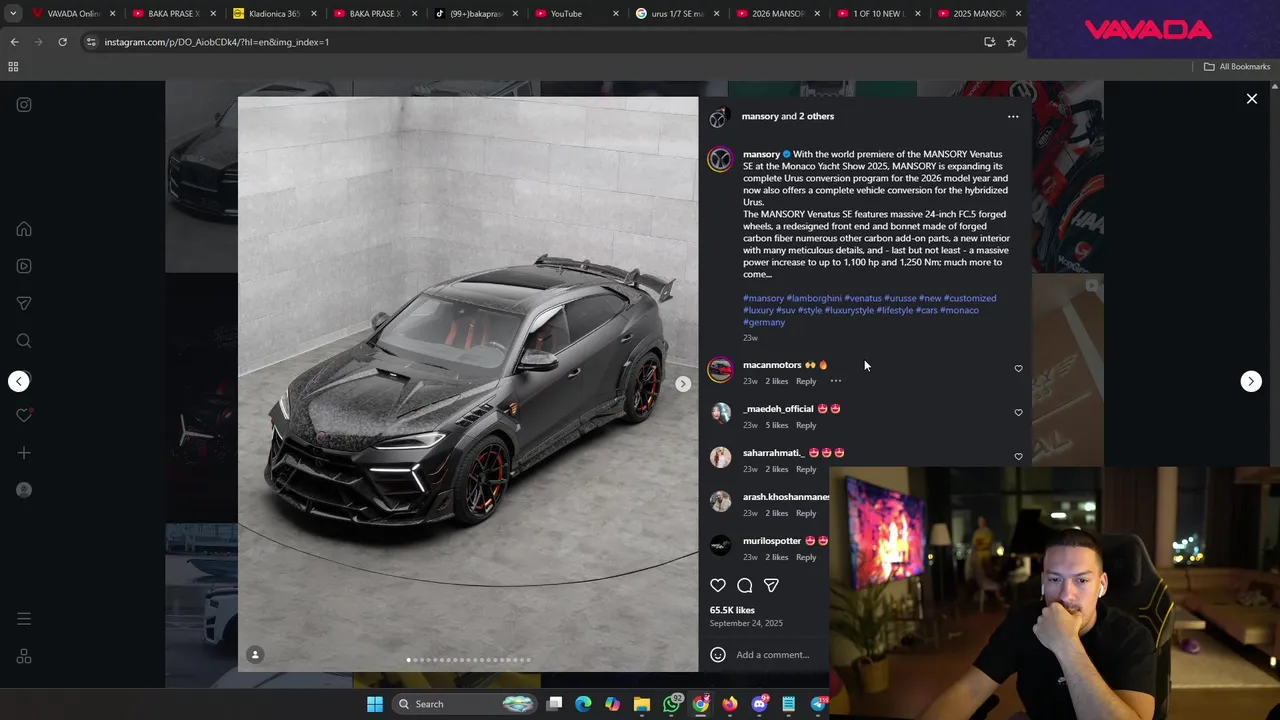Screen dimensions: 1280x720
Task: Reload the Instagram page
Action: (62, 42)
